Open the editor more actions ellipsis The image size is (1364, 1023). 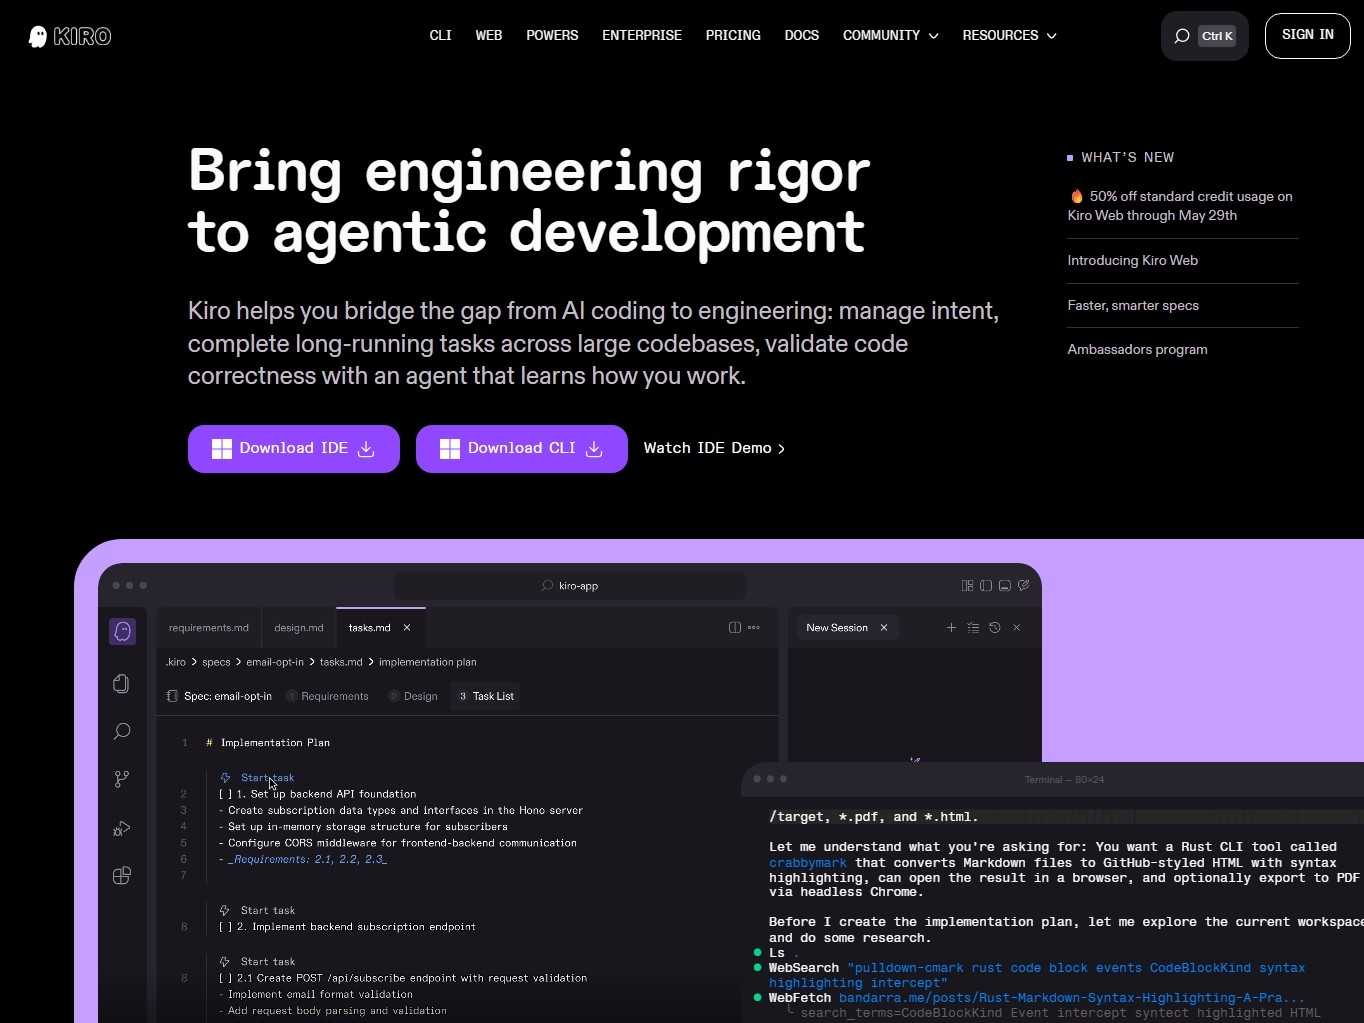[754, 628]
